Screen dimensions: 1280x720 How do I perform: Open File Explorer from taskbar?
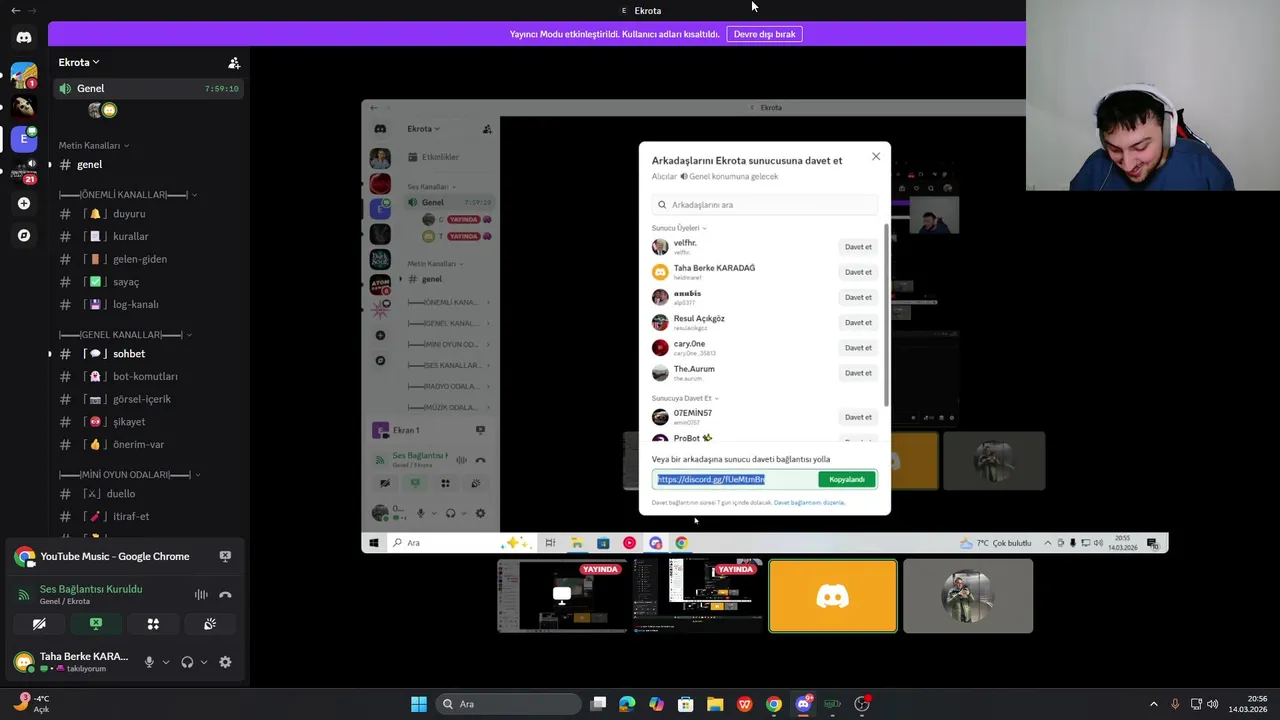[x=715, y=704]
